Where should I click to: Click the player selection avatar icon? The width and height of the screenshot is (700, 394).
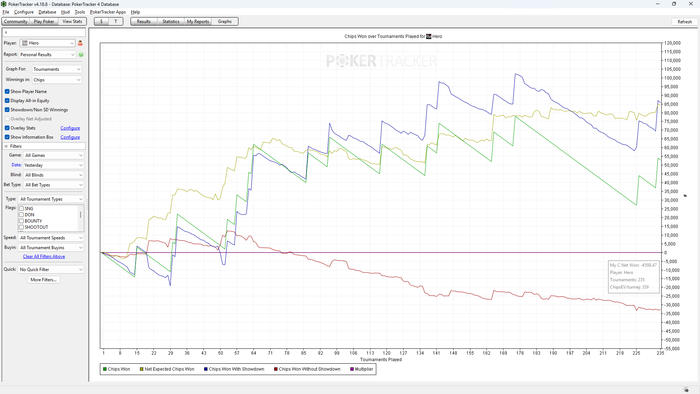pos(80,43)
